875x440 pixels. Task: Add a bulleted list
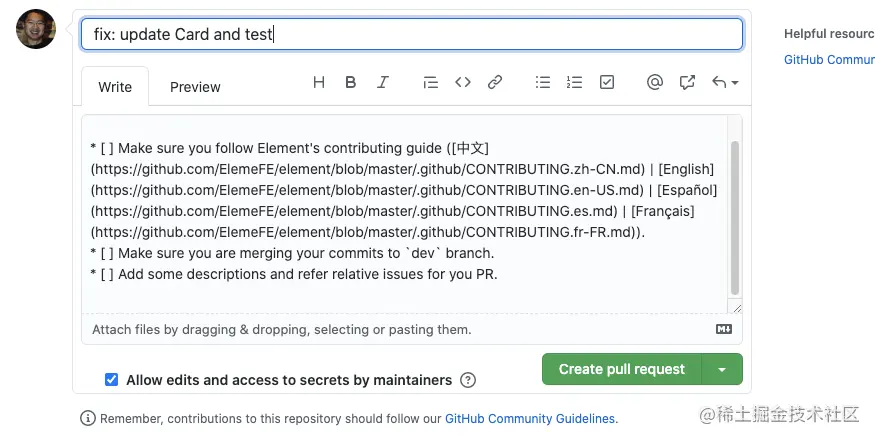click(543, 83)
